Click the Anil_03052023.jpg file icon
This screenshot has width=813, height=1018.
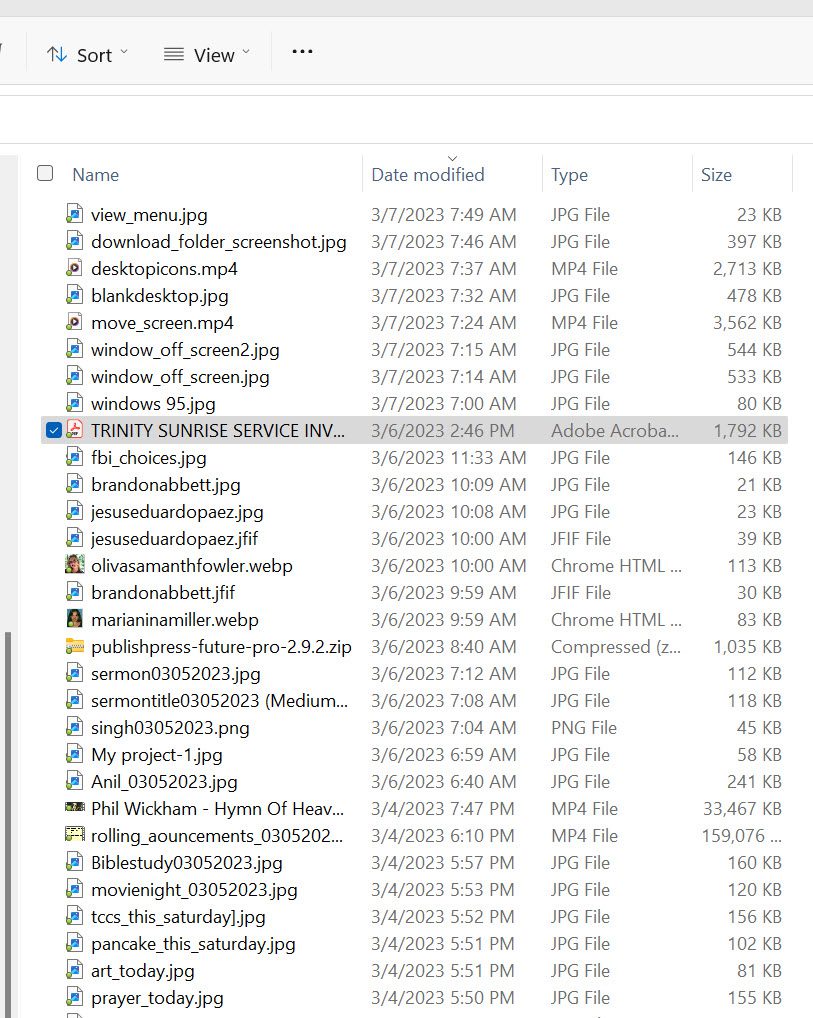pos(75,781)
